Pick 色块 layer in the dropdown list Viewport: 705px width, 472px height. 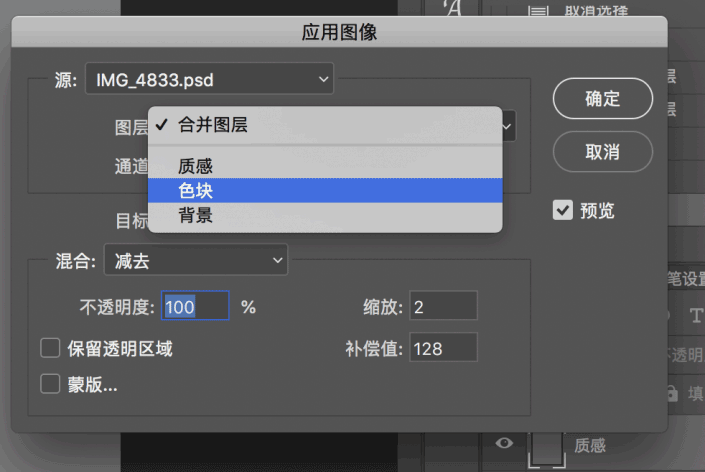325,191
